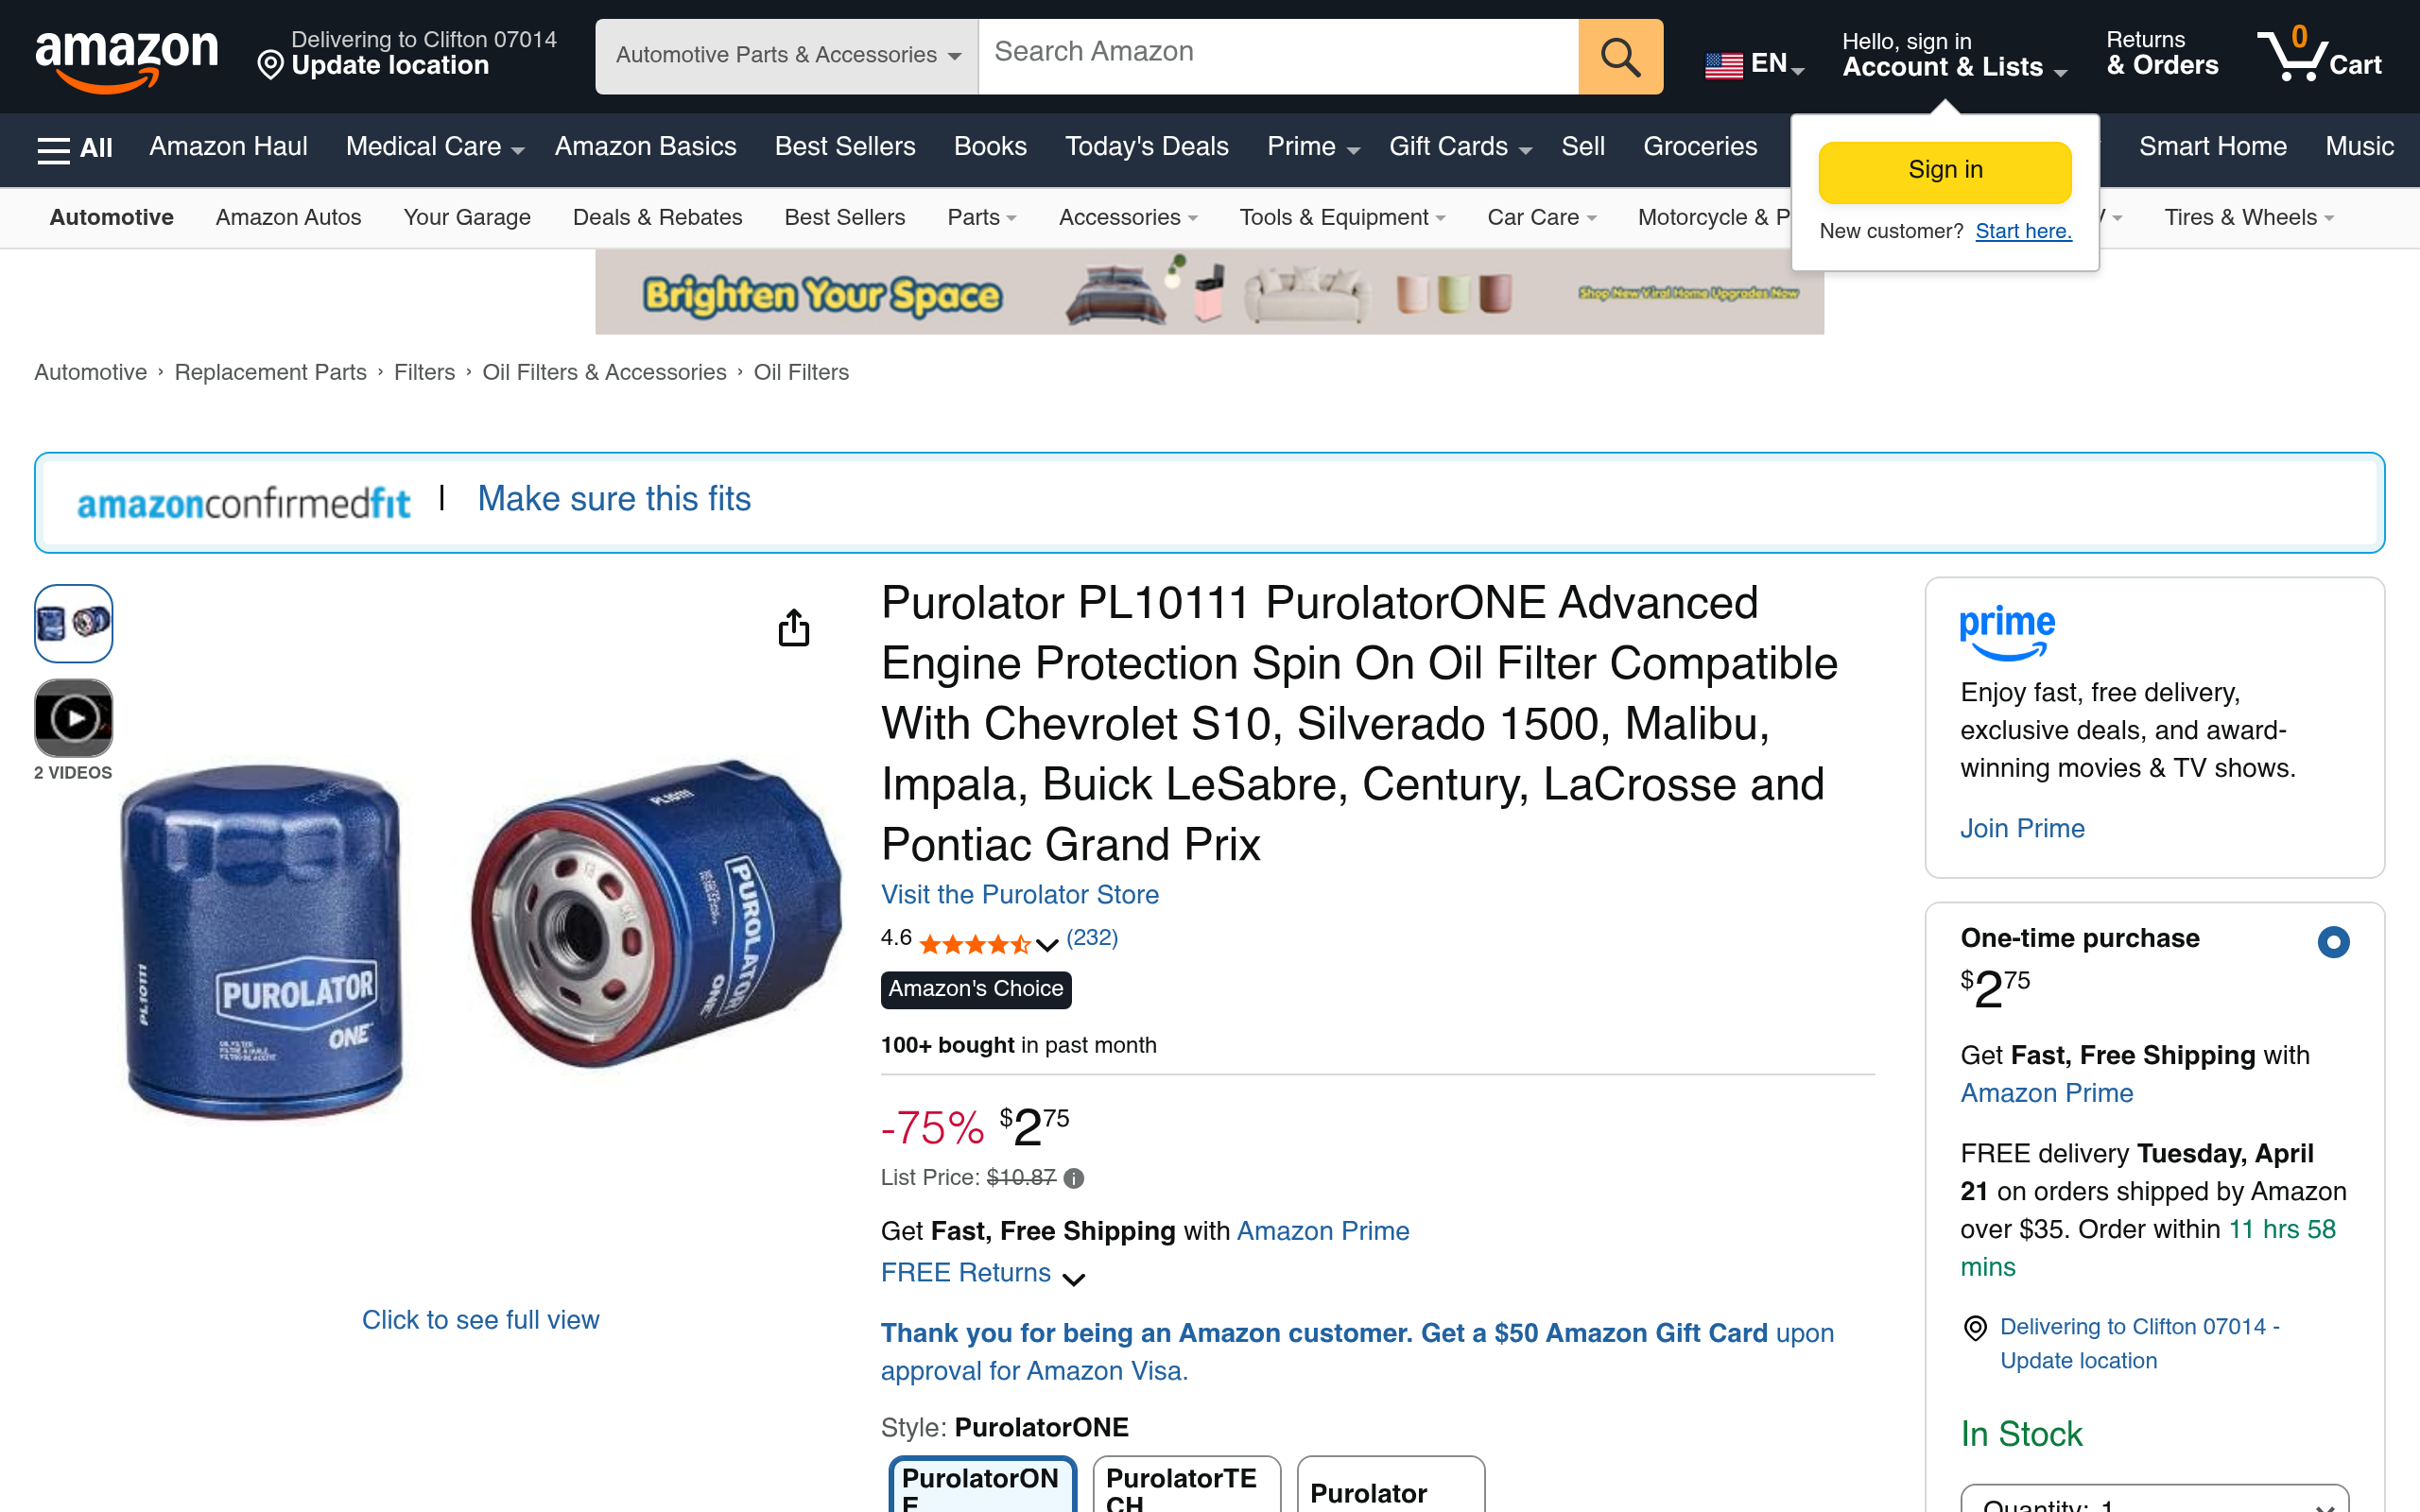Click the share icon above product image
Image resolution: width=2420 pixels, height=1512 pixels.
(x=794, y=627)
